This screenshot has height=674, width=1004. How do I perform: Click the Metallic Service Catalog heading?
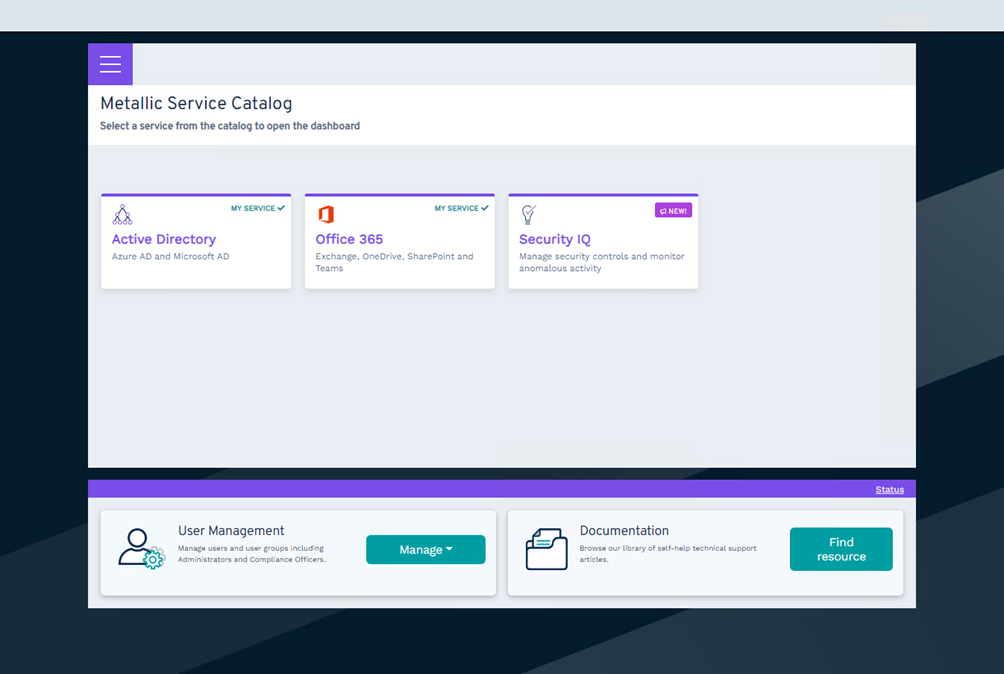click(196, 104)
